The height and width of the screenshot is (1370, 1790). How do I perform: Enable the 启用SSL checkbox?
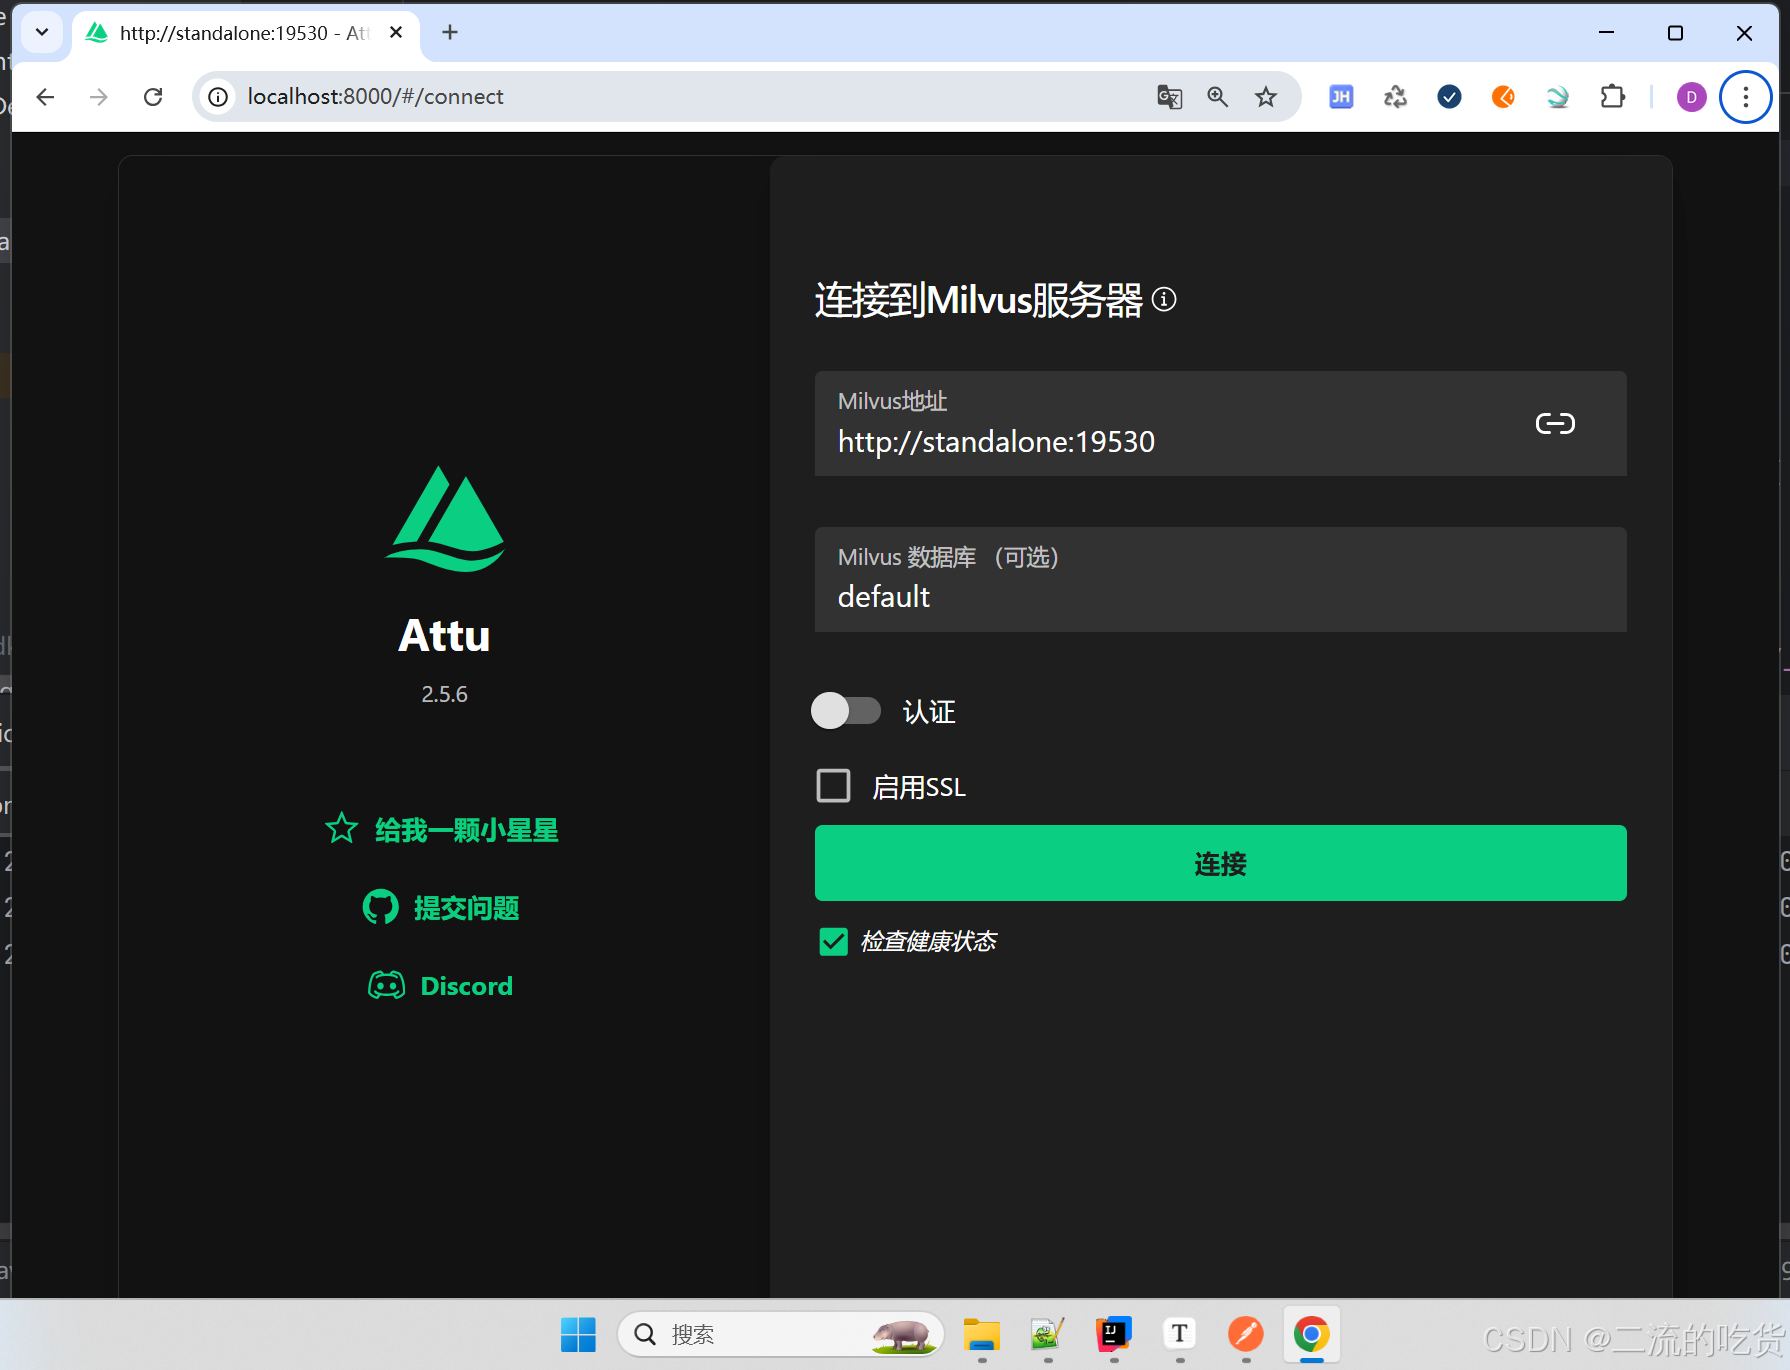click(832, 786)
